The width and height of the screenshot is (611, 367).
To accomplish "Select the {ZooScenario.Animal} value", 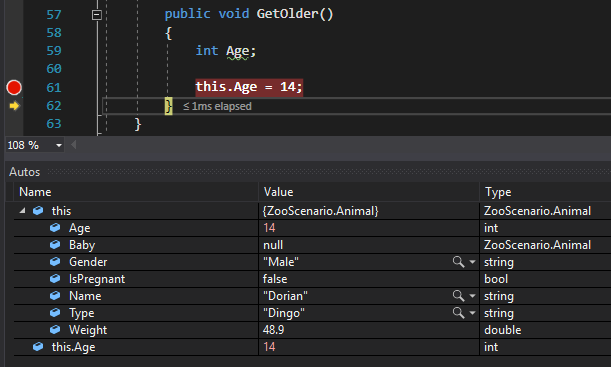I will pos(321,211).
